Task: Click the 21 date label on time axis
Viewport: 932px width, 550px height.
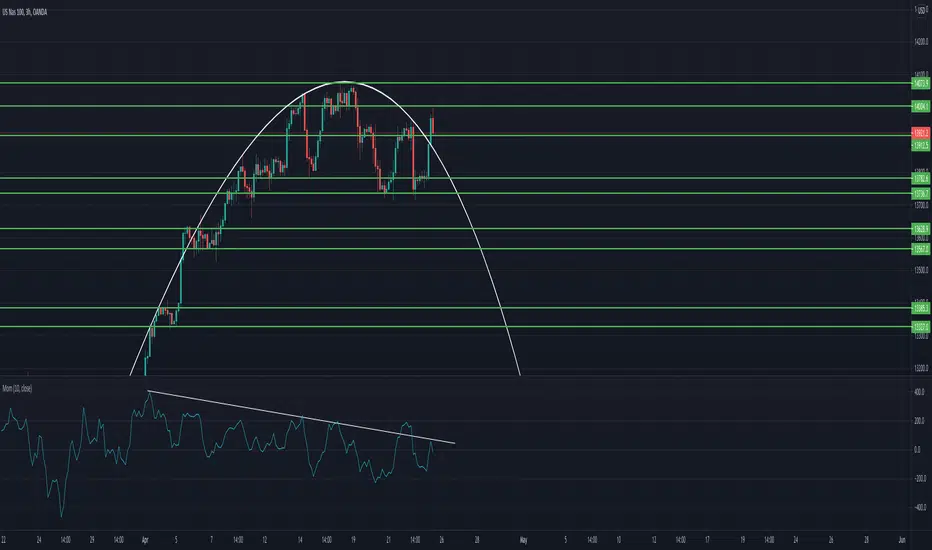Action: click(x=388, y=540)
